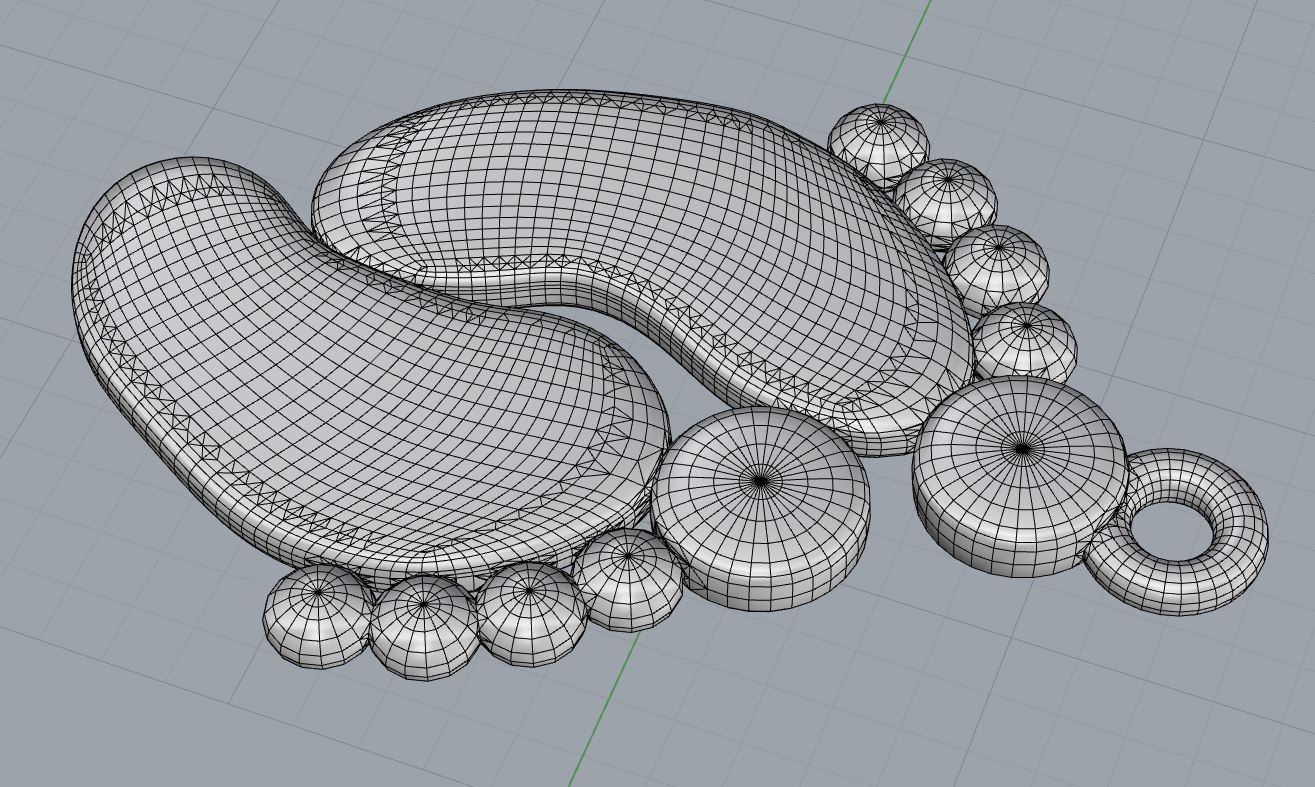Select the big toe disc between both soles

pos(760,506)
